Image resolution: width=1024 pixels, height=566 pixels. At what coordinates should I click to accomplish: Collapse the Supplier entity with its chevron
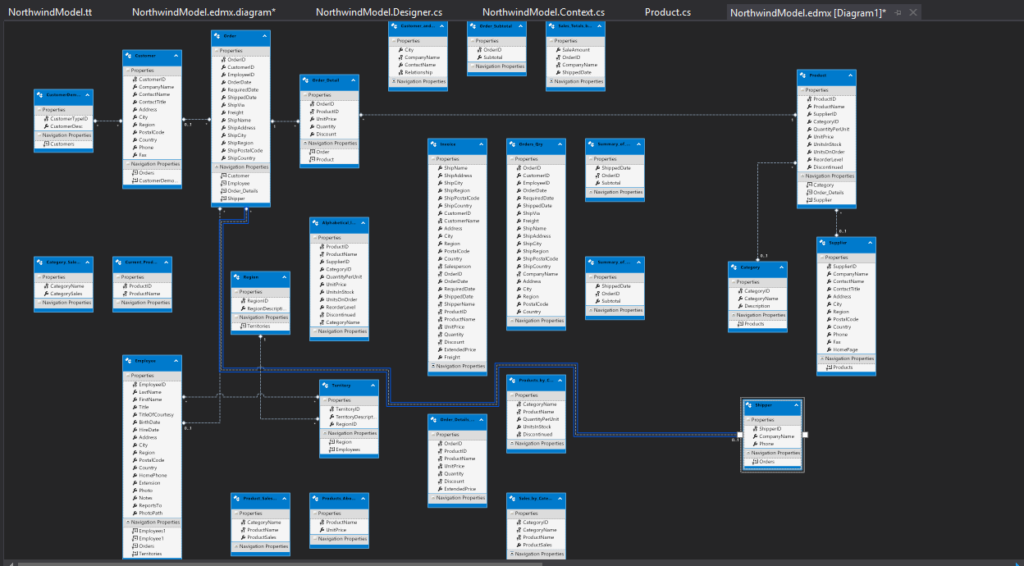click(x=870, y=243)
